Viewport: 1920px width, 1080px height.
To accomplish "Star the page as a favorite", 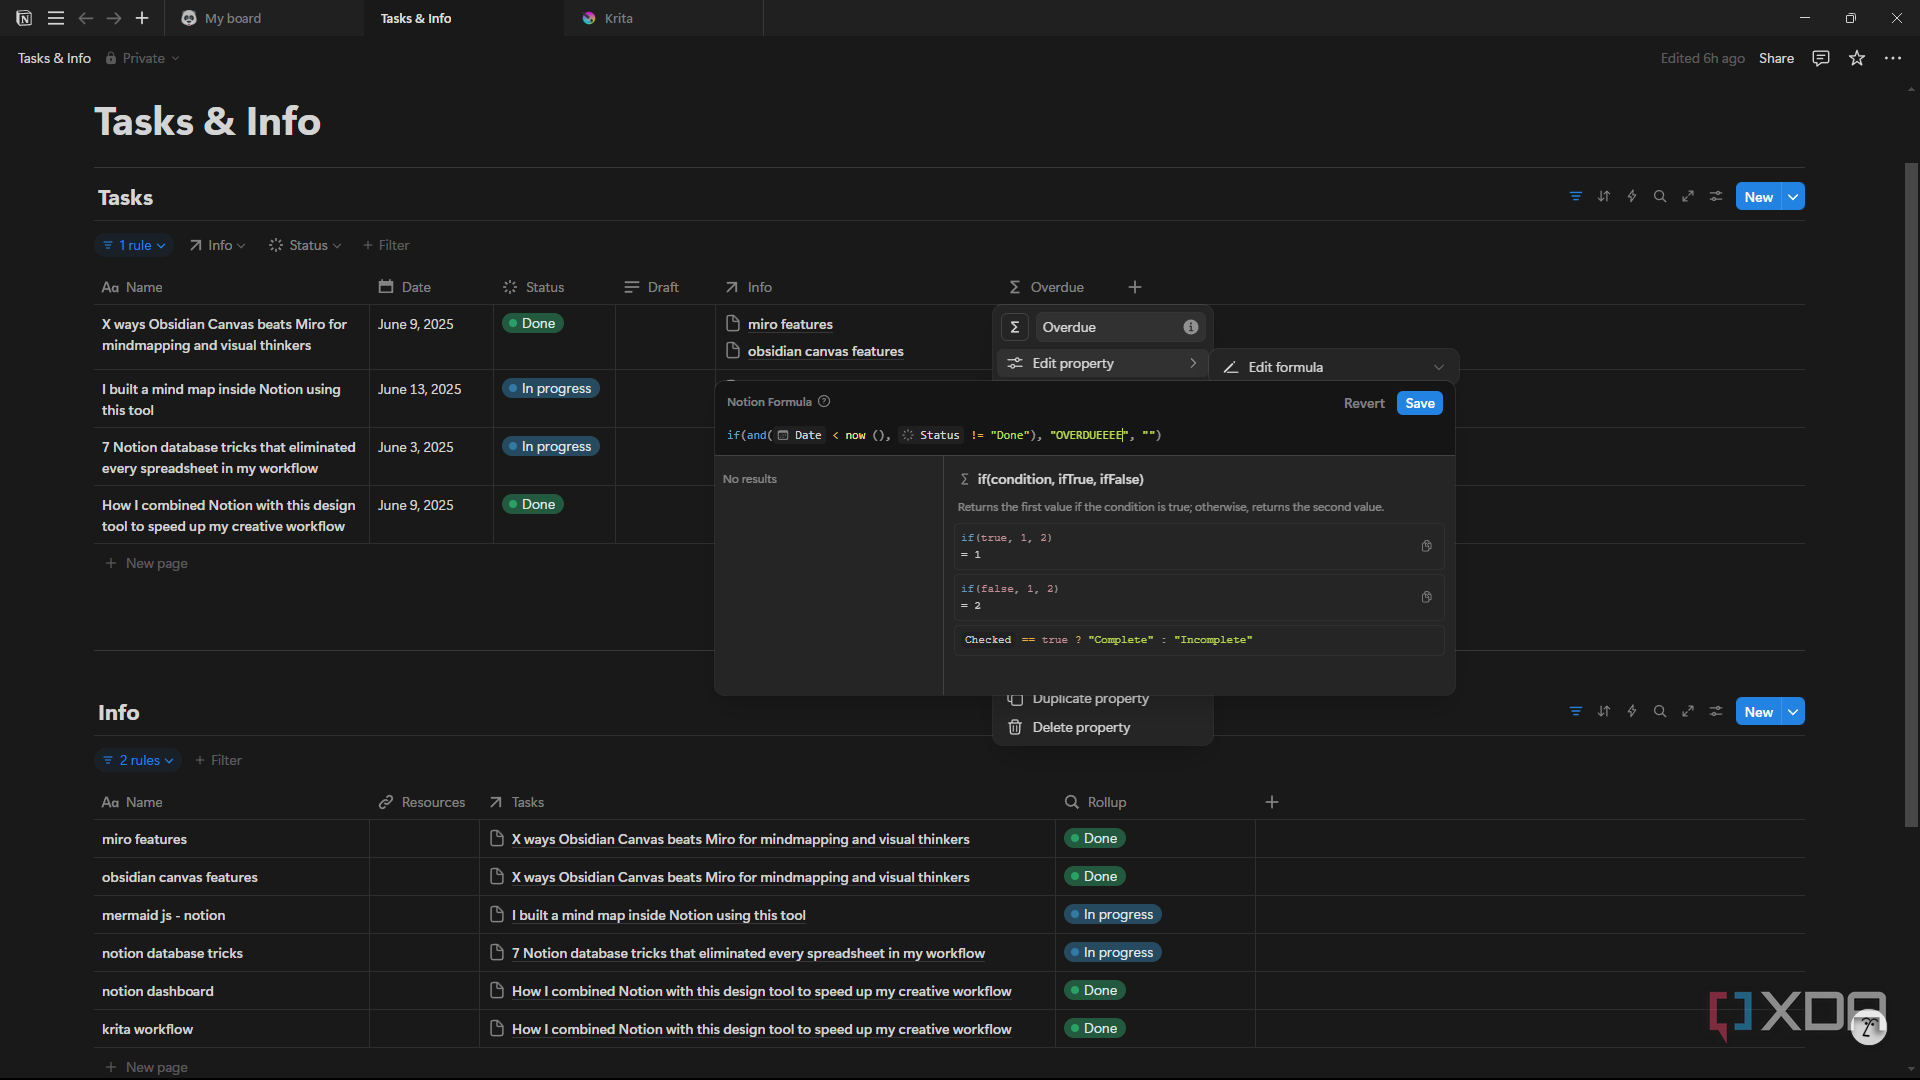I will pos(1857,58).
